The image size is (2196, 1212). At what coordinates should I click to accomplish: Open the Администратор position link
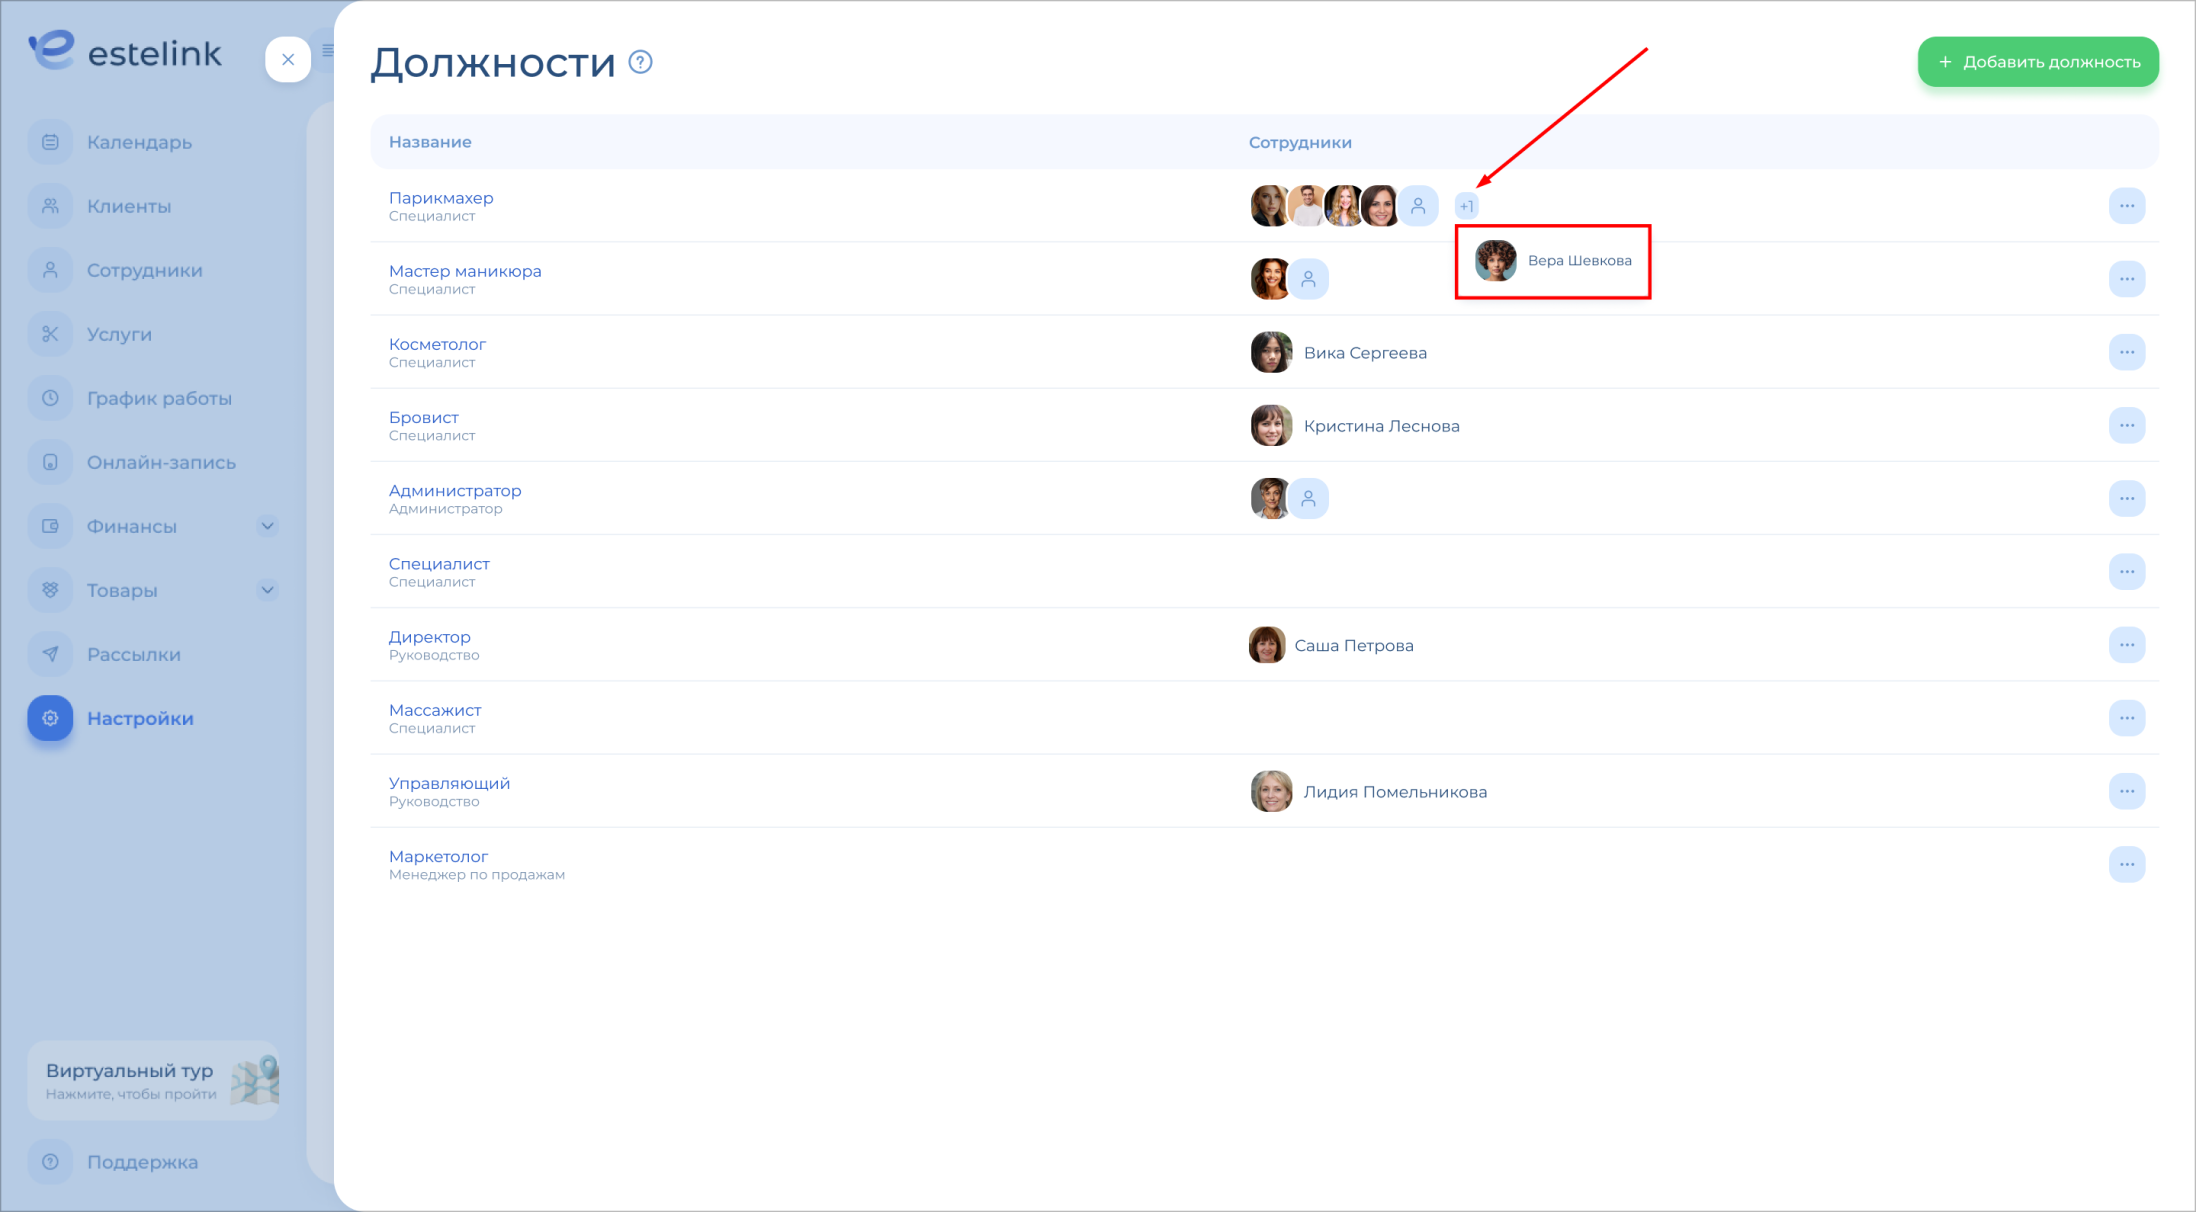(x=455, y=490)
